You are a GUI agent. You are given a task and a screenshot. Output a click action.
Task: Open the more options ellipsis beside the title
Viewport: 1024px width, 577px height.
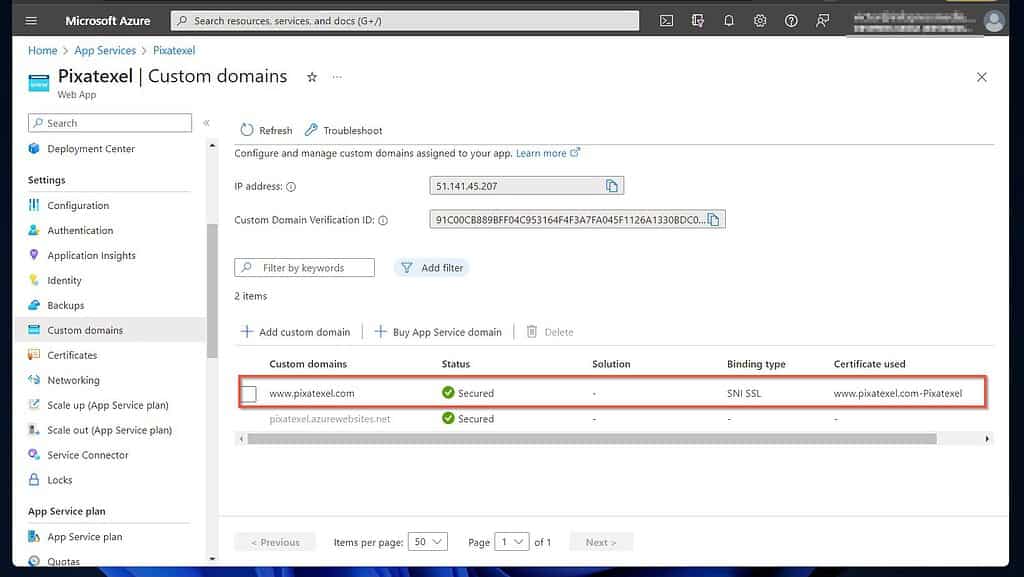pos(337,77)
